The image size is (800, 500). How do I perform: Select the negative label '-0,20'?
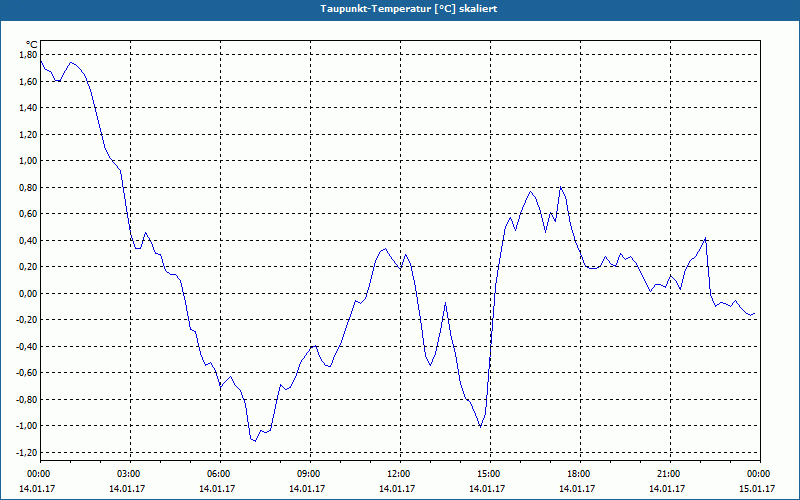click(26, 320)
